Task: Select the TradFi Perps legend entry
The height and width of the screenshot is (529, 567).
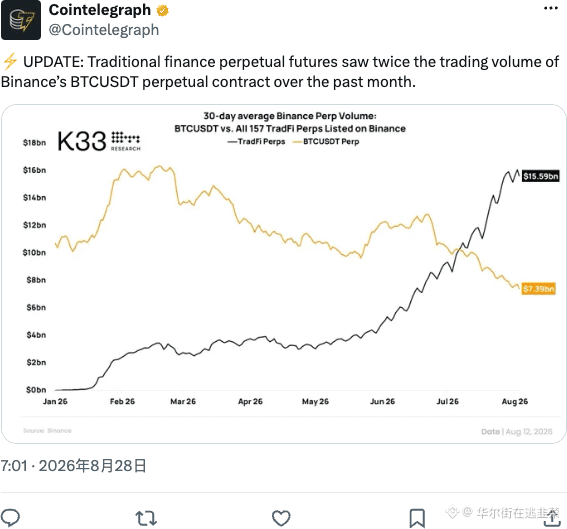Action: click(256, 141)
